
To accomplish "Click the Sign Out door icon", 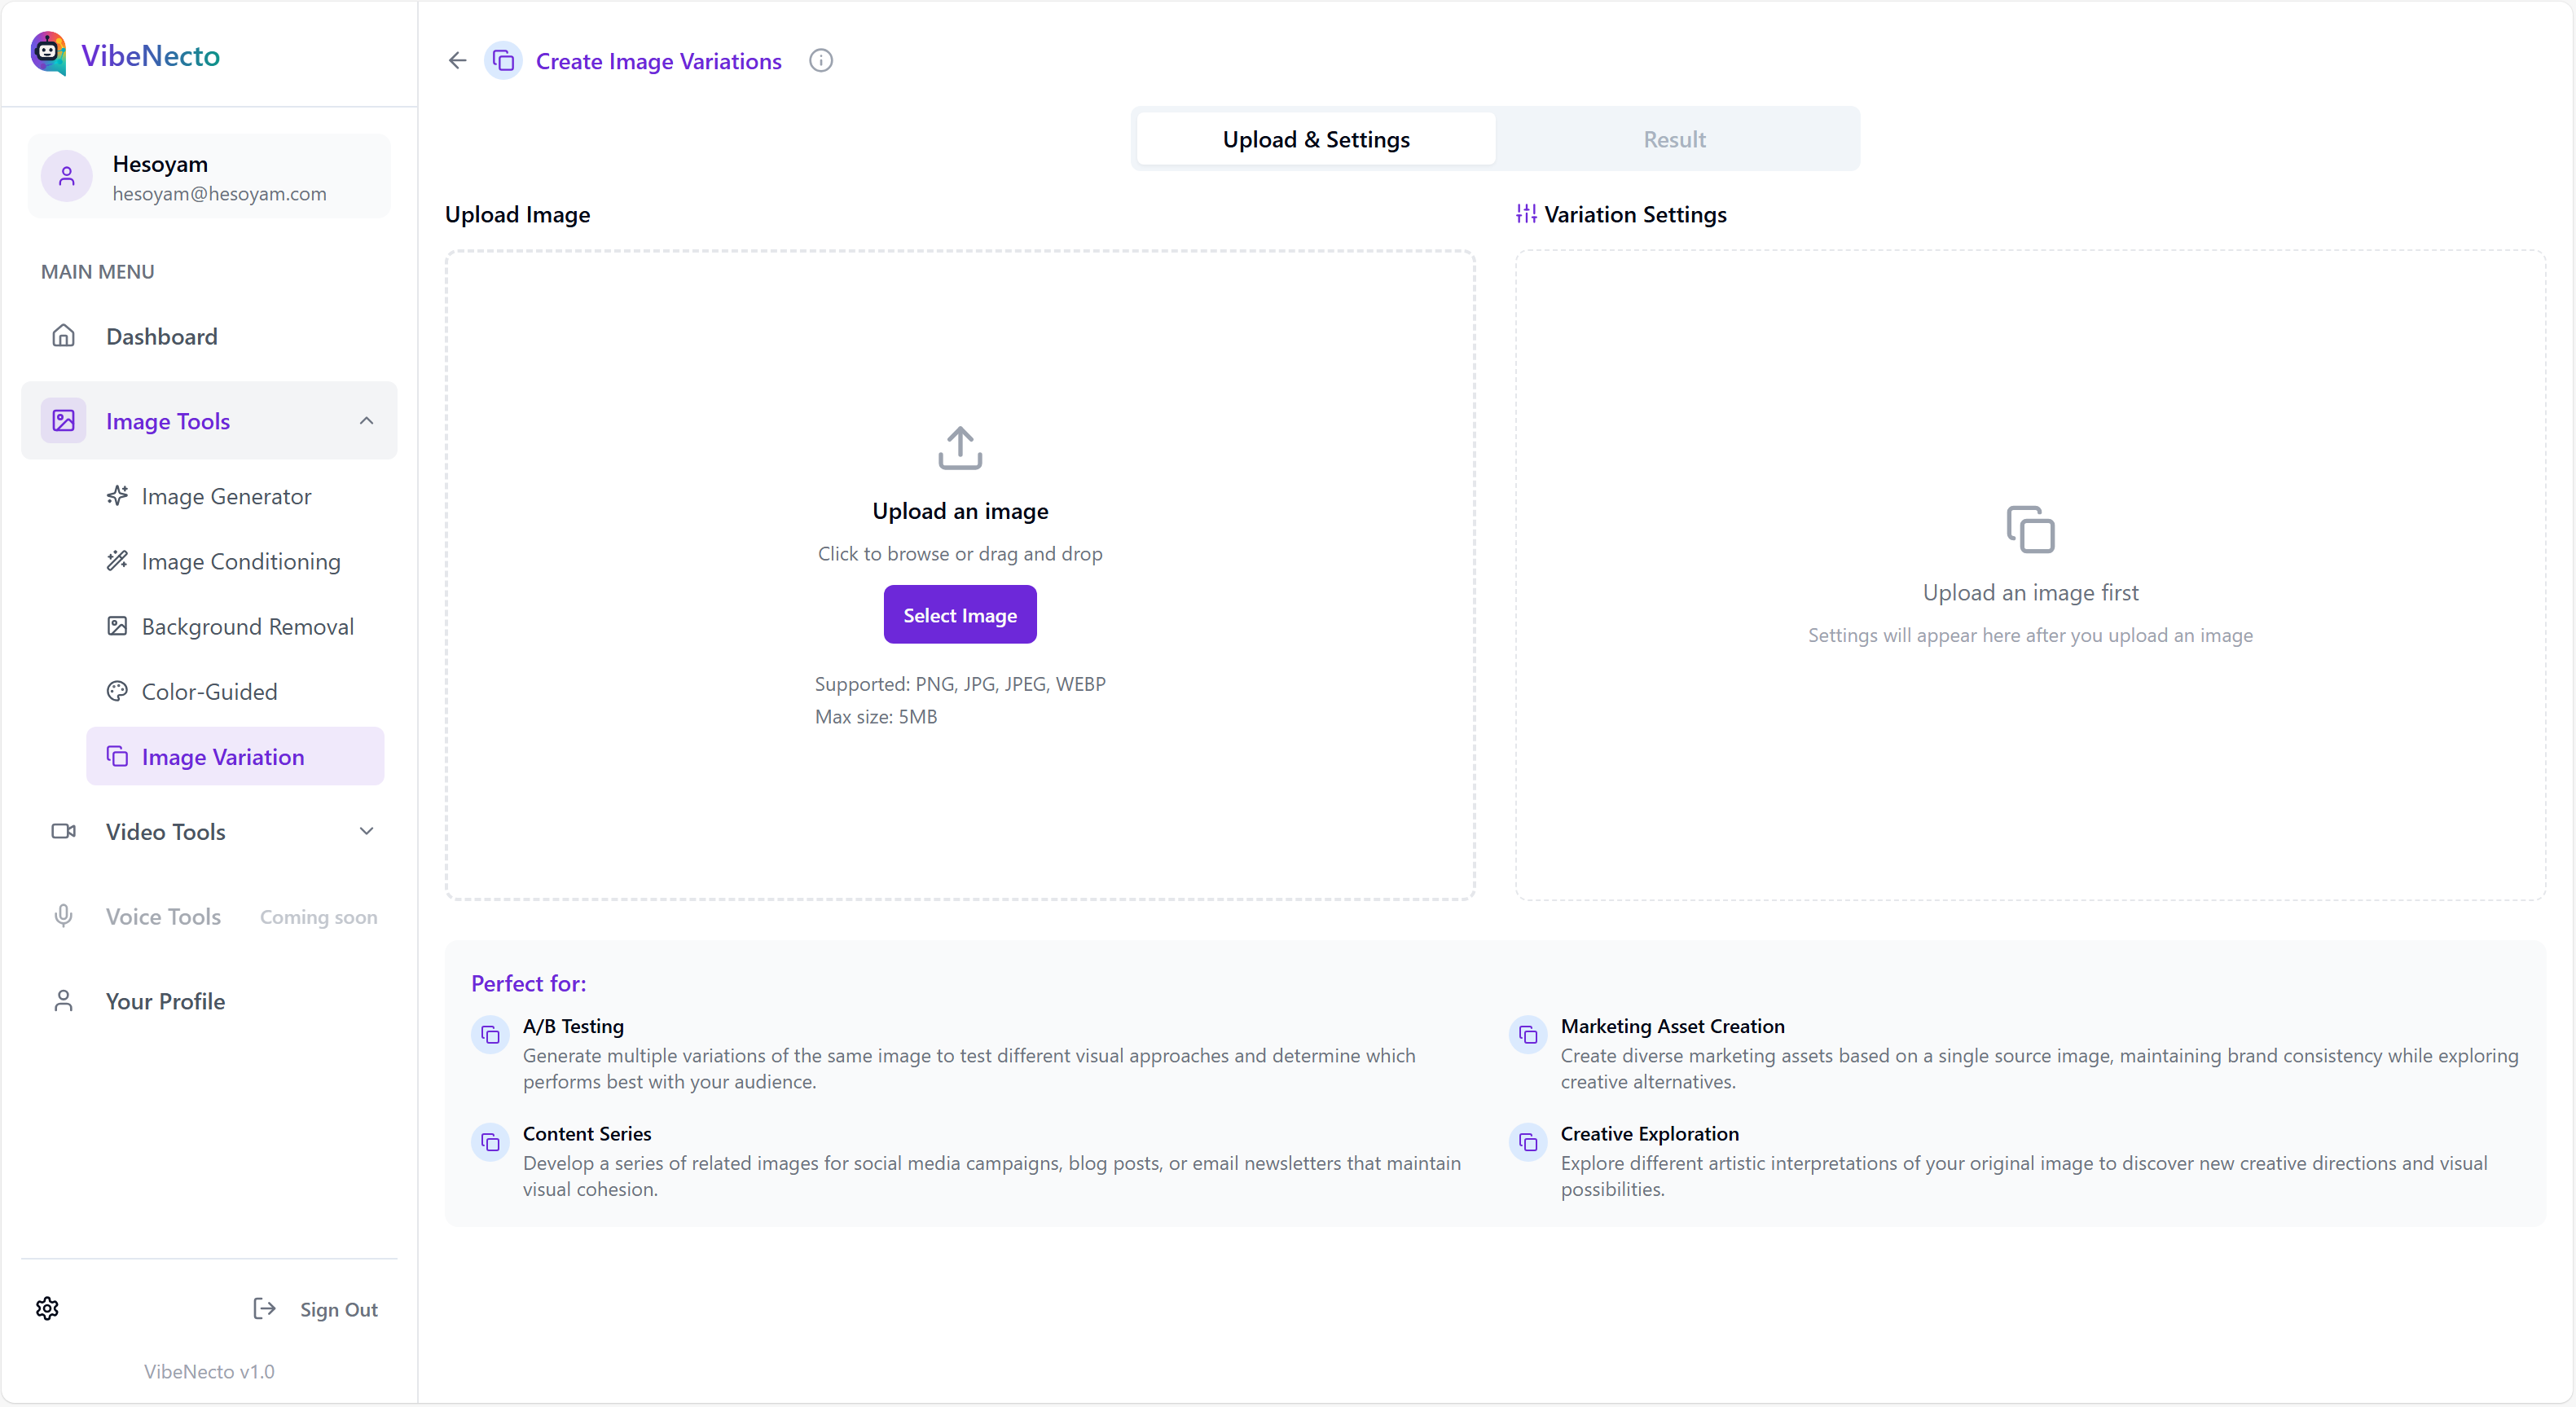I will click(264, 1308).
